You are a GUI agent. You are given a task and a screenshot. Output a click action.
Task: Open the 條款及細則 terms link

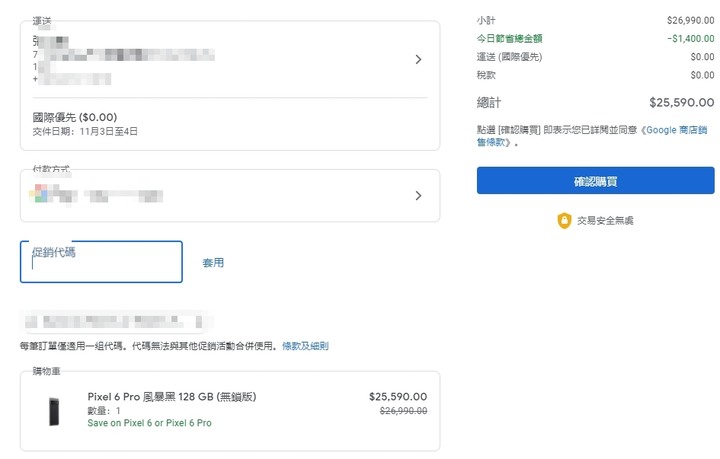(305, 346)
